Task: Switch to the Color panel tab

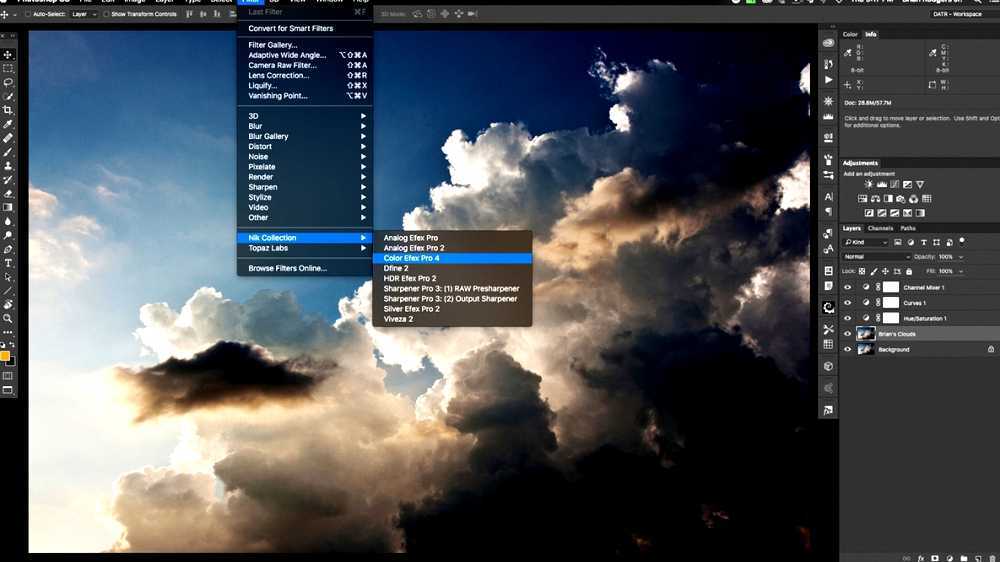Action: pos(850,34)
